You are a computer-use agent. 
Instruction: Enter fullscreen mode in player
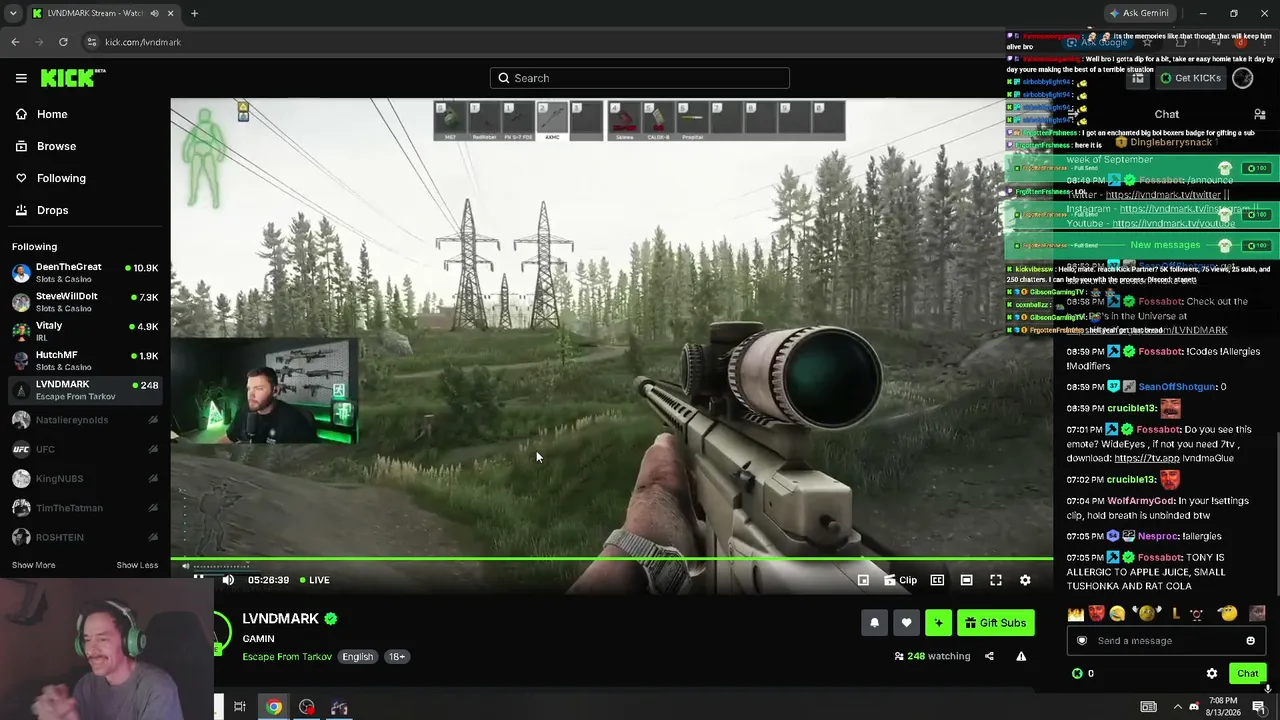point(996,580)
